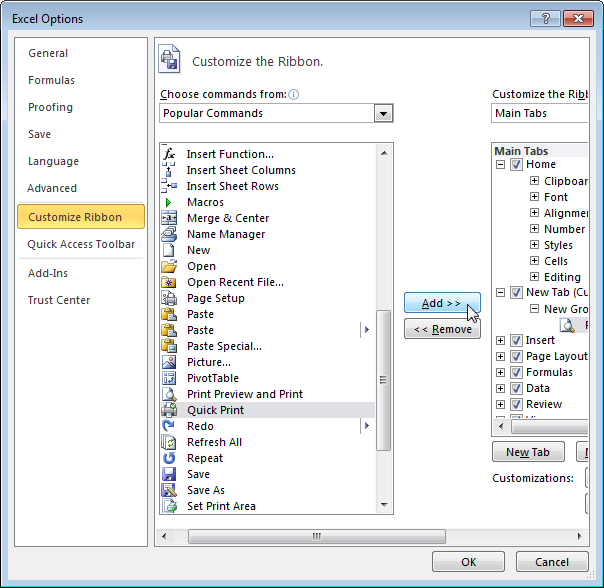Uncheck the Insert tab checkbox
Screen dimensions: 604x588
(x=516, y=340)
